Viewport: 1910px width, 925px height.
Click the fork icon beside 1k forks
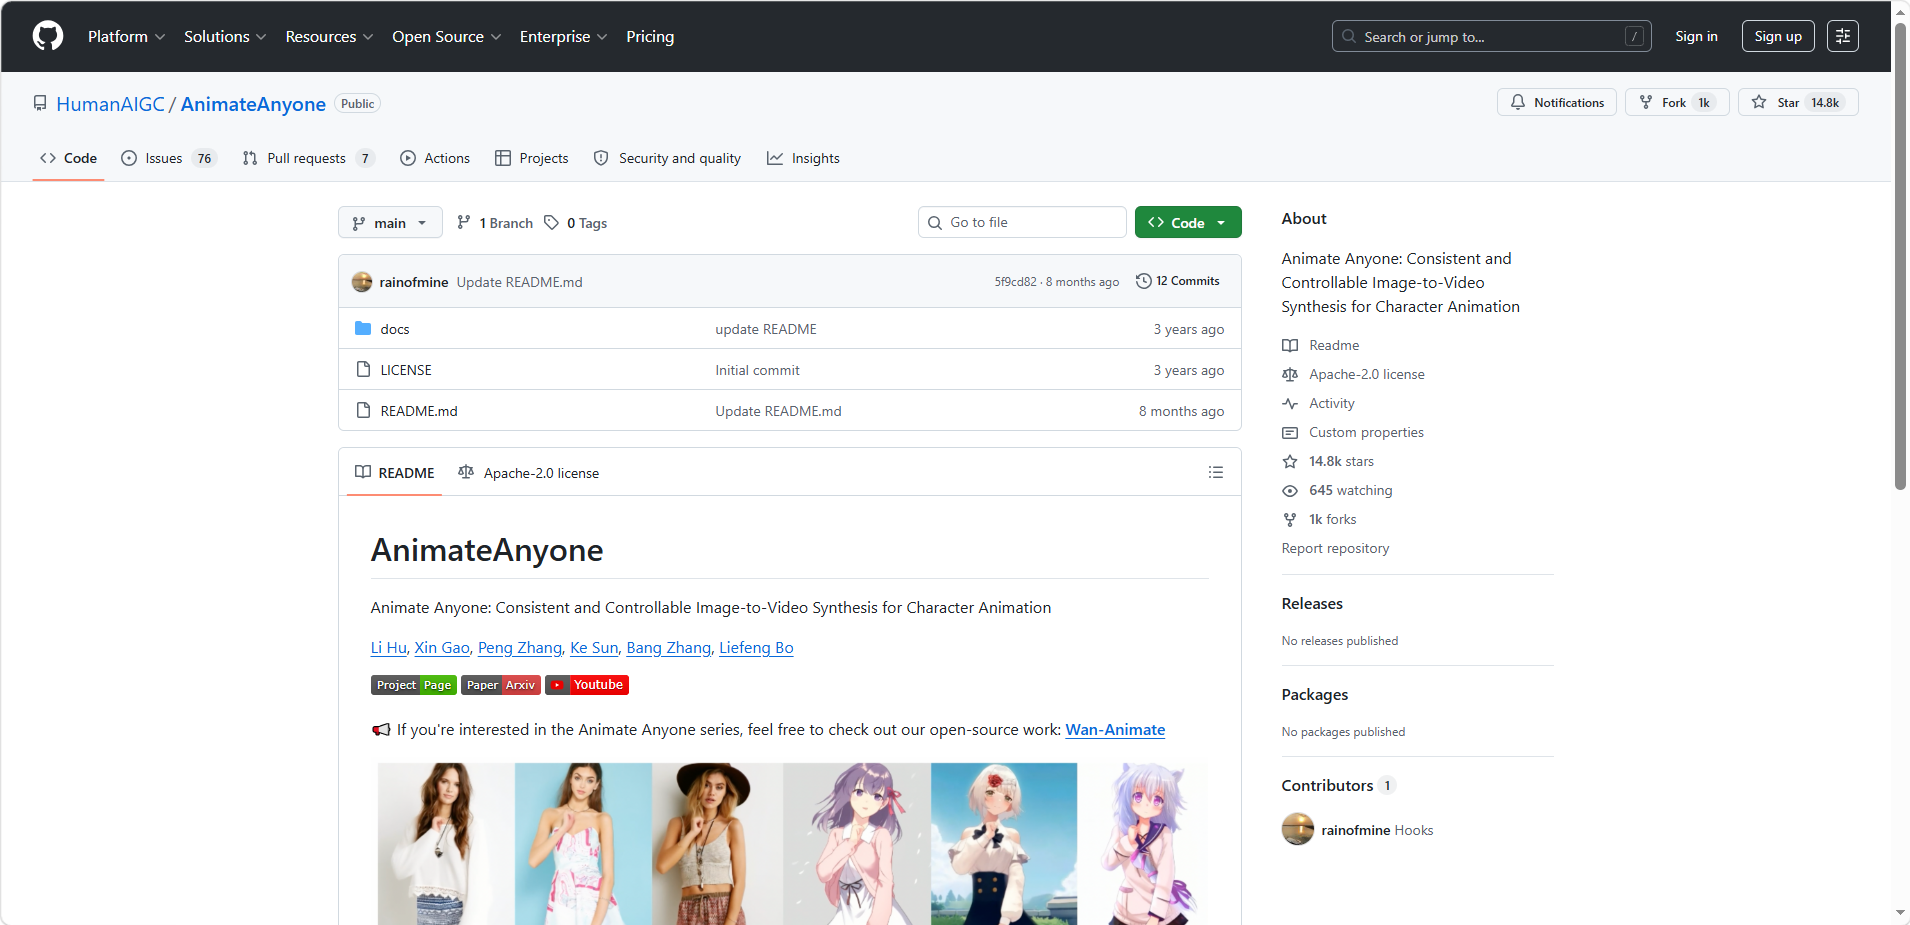coord(1290,520)
